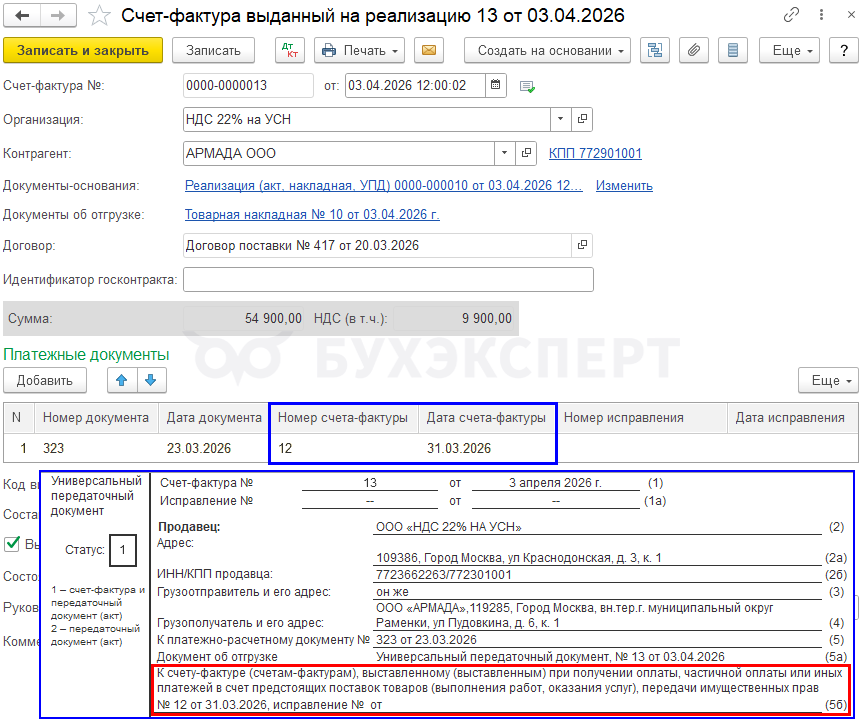
Task: Click Записать и закрыть button
Action: click(x=83, y=50)
